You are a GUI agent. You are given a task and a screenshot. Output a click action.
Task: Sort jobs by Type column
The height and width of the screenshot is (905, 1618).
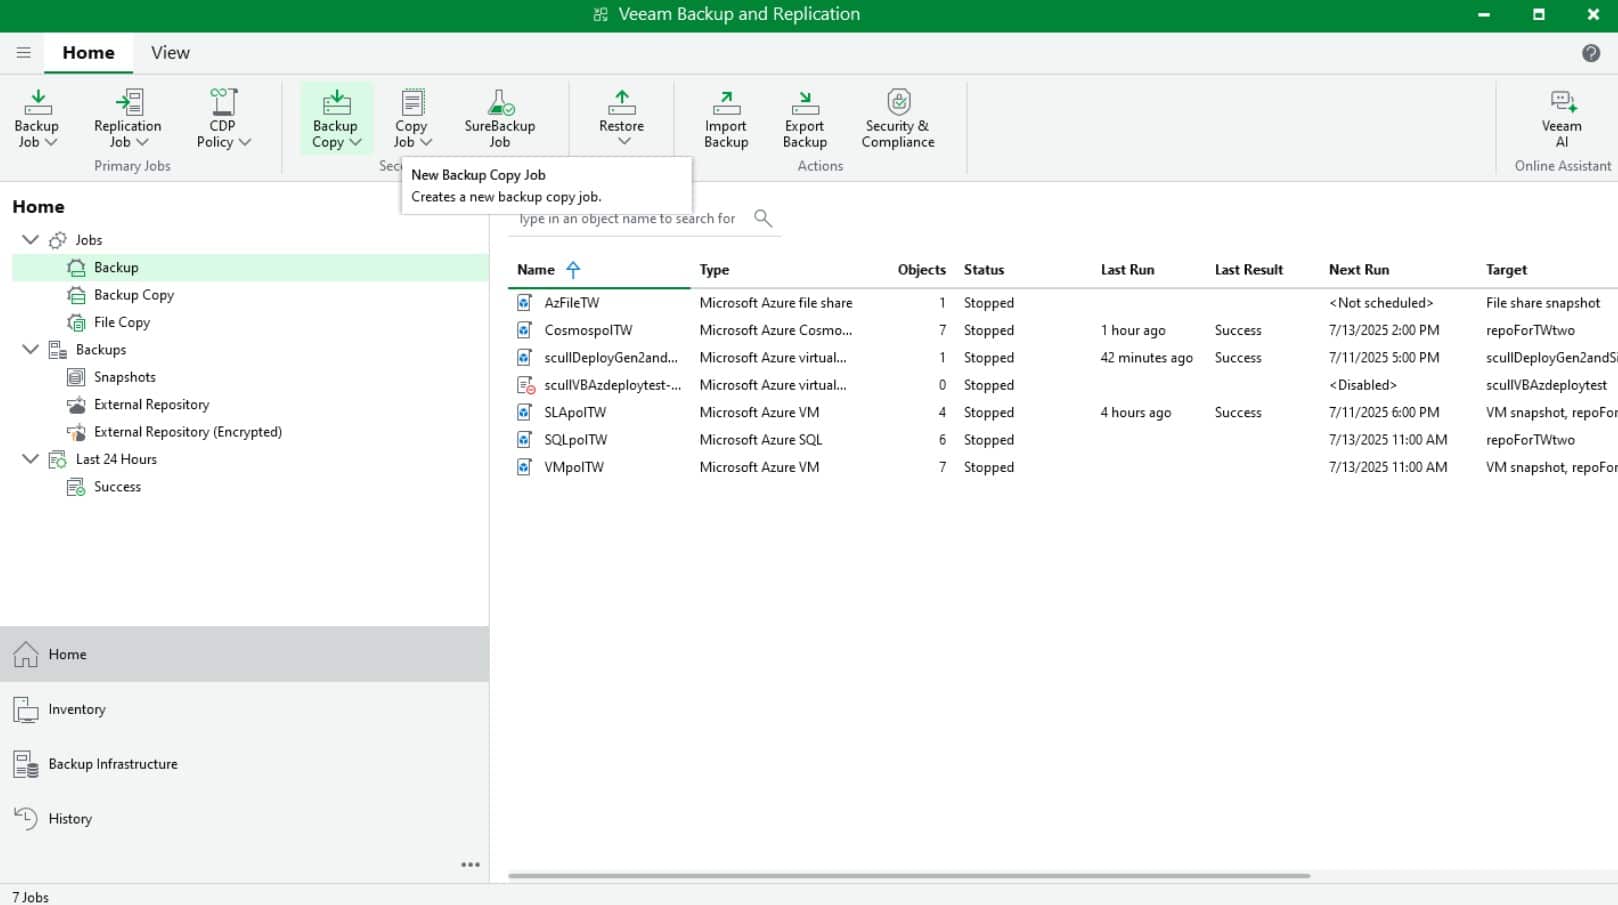(714, 270)
